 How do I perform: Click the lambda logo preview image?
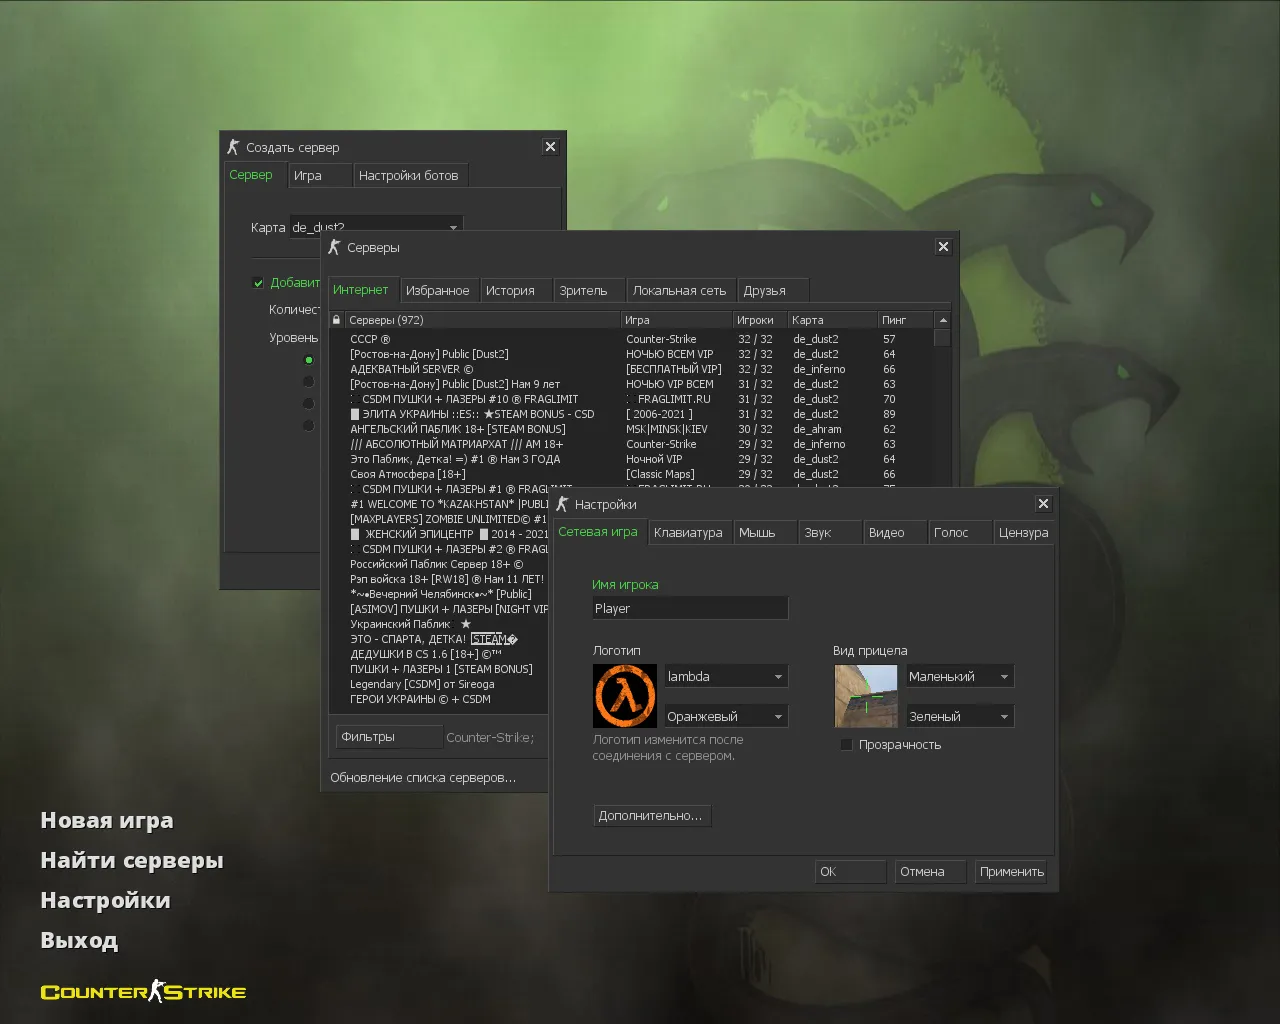[x=625, y=696]
